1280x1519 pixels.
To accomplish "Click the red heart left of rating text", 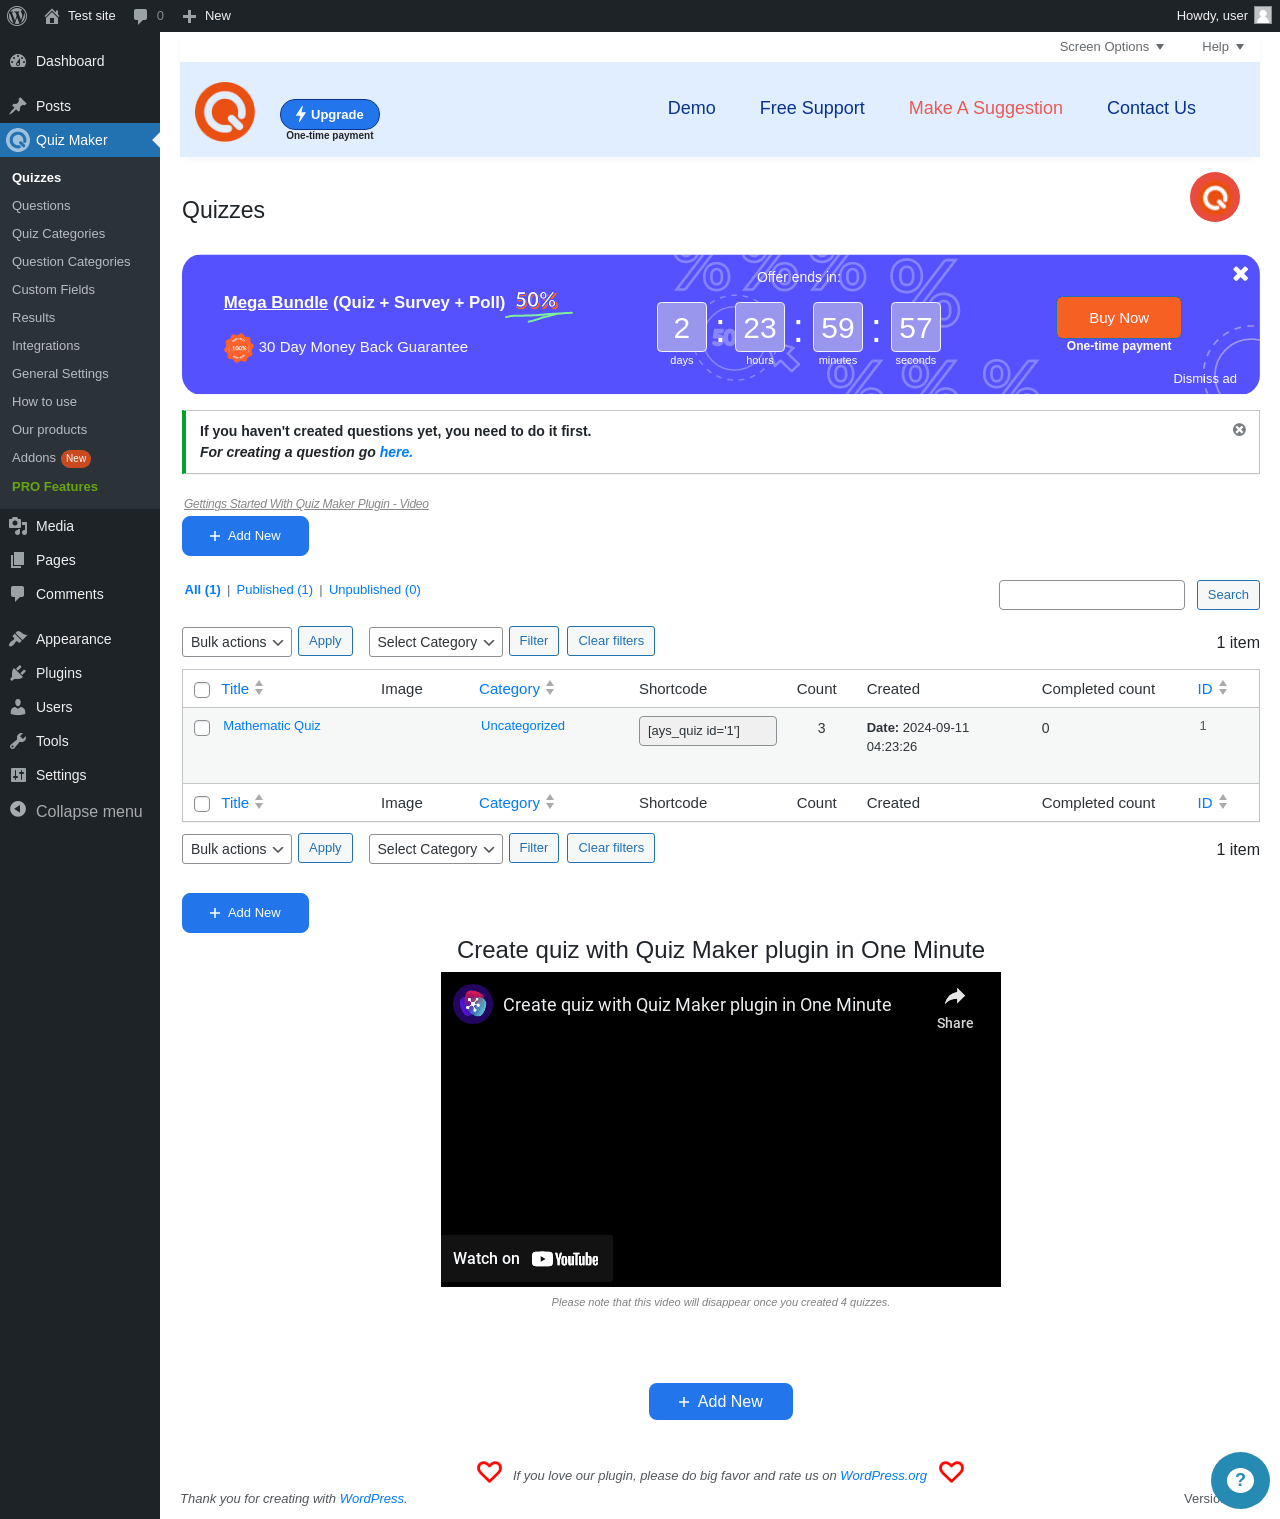I will click(489, 1472).
